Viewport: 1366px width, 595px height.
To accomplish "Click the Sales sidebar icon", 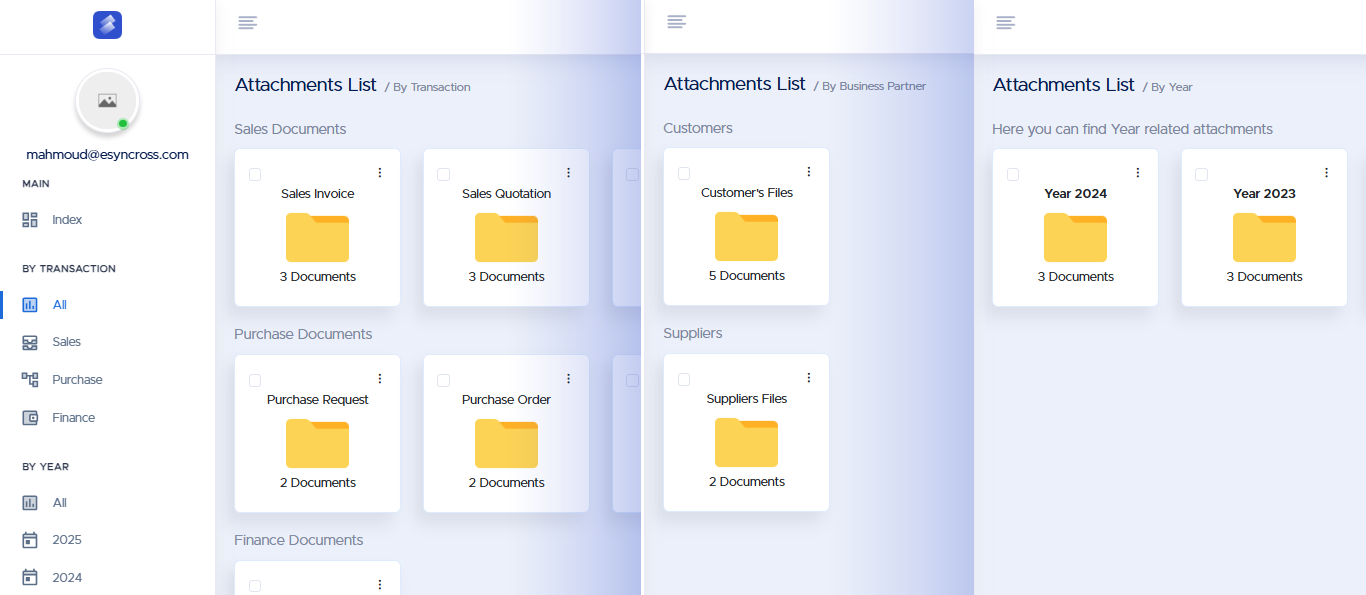I will pyautogui.click(x=30, y=342).
